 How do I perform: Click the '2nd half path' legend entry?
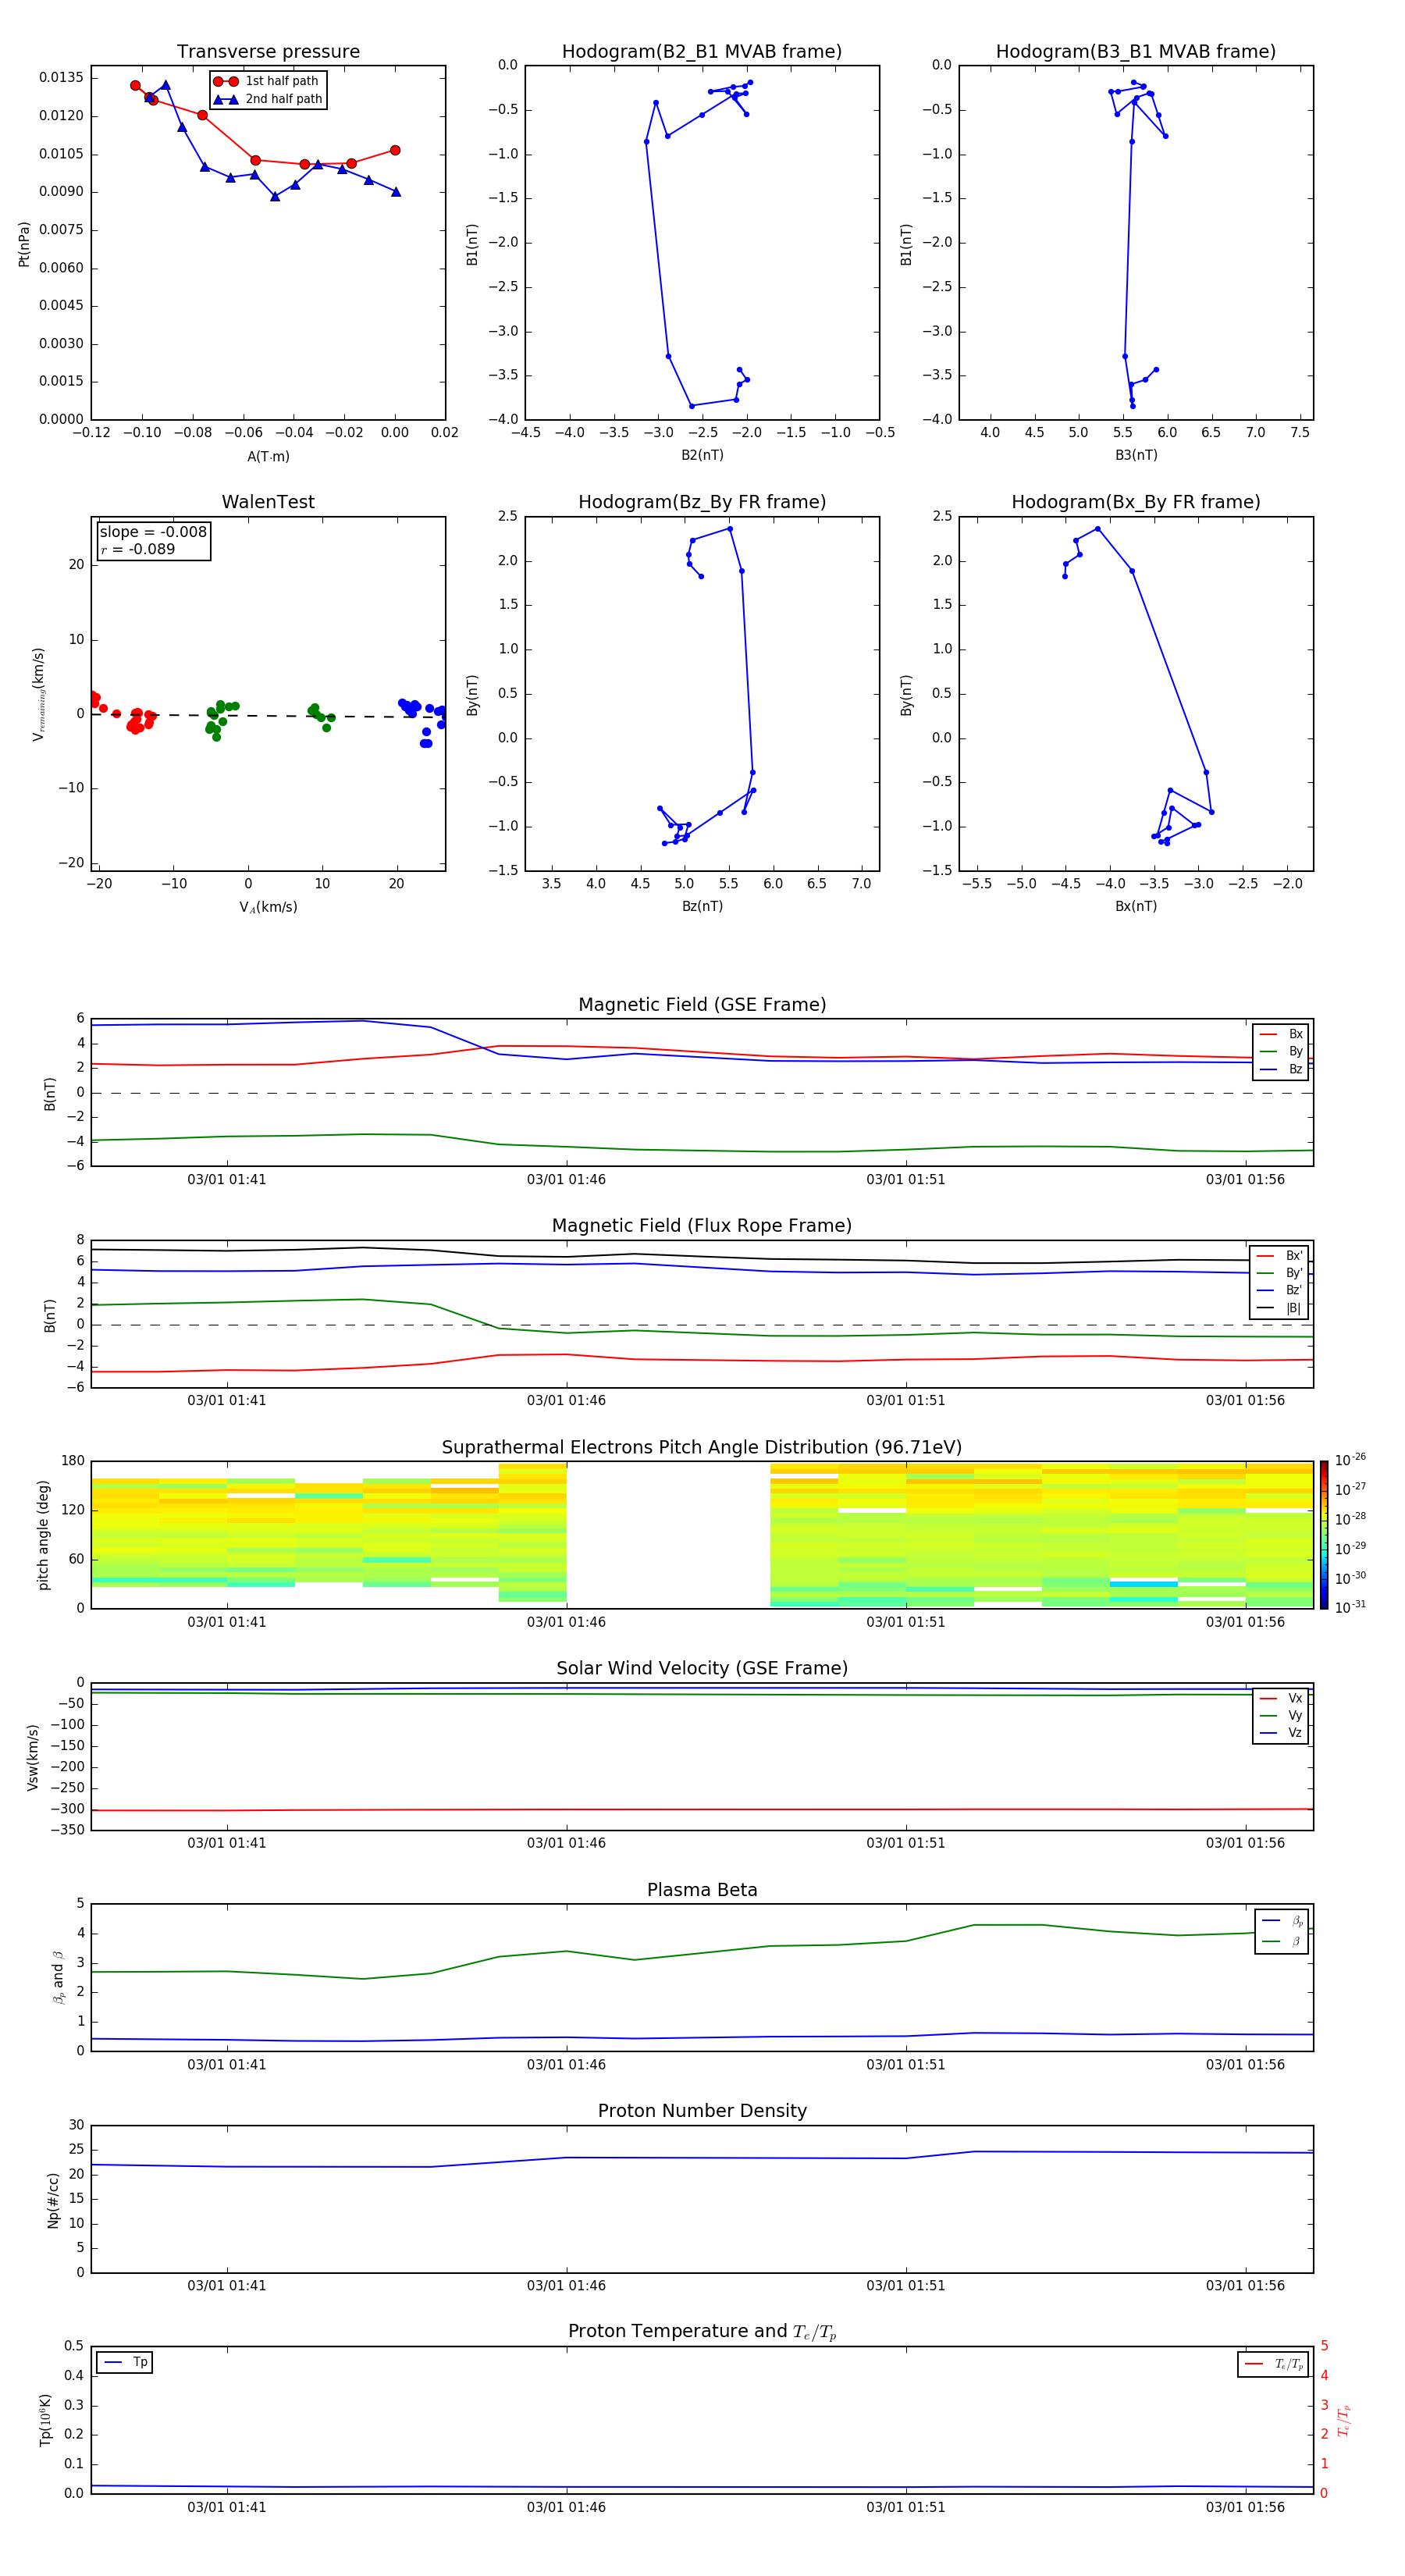[x=268, y=99]
